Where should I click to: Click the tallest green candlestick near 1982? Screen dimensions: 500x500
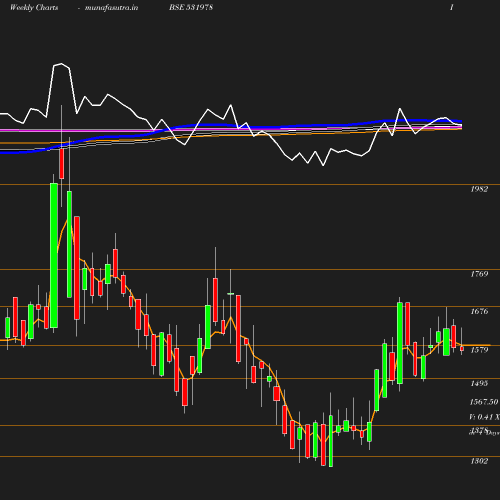click(x=54, y=255)
